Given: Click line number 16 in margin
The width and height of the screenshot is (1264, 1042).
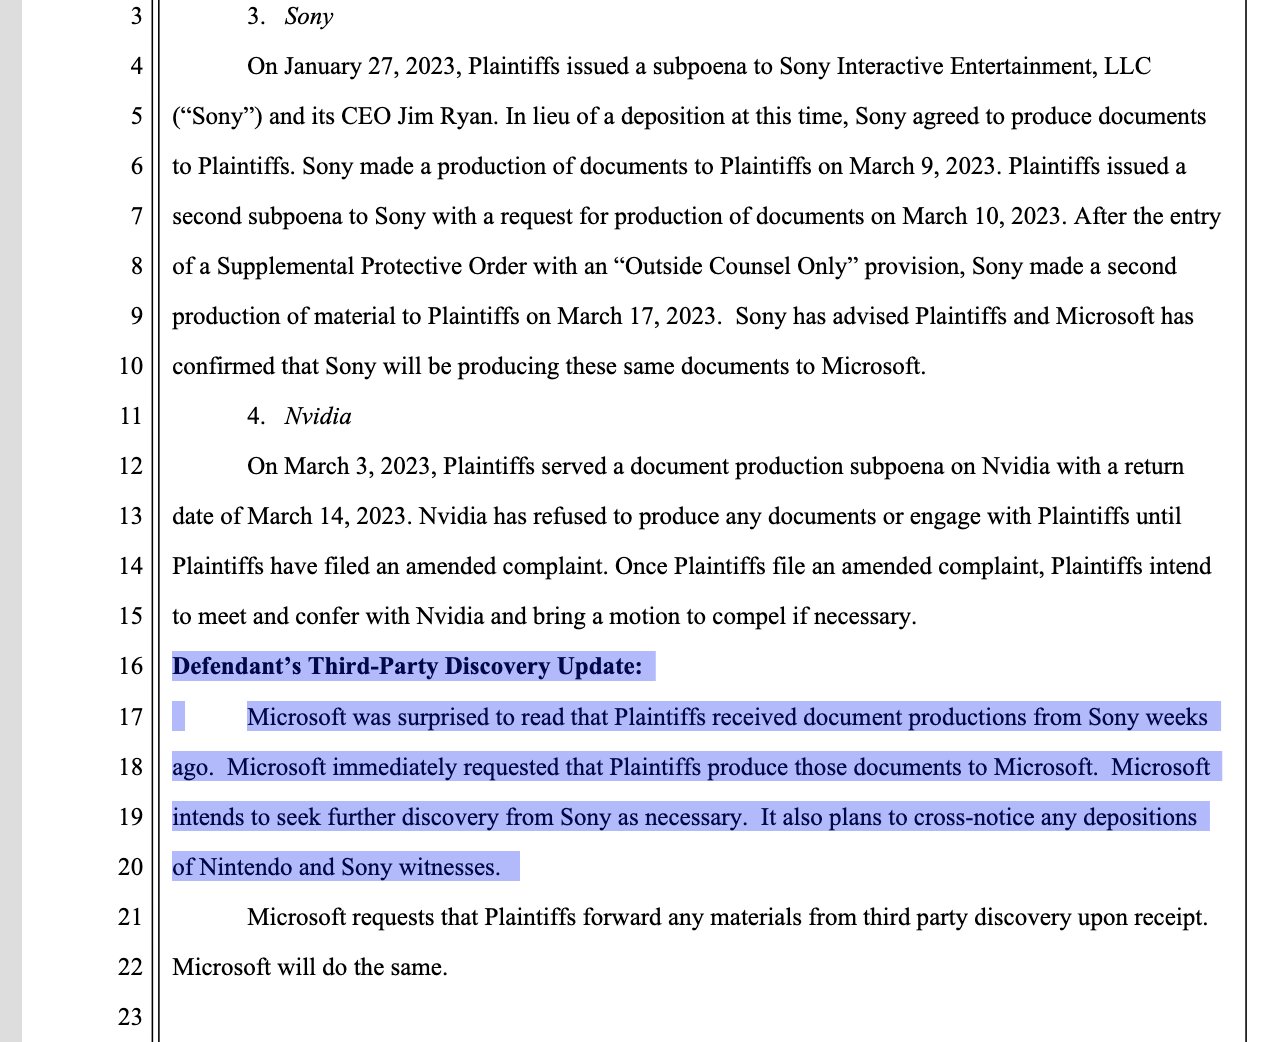Looking at the screenshot, I should pyautogui.click(x=131, y=667).
